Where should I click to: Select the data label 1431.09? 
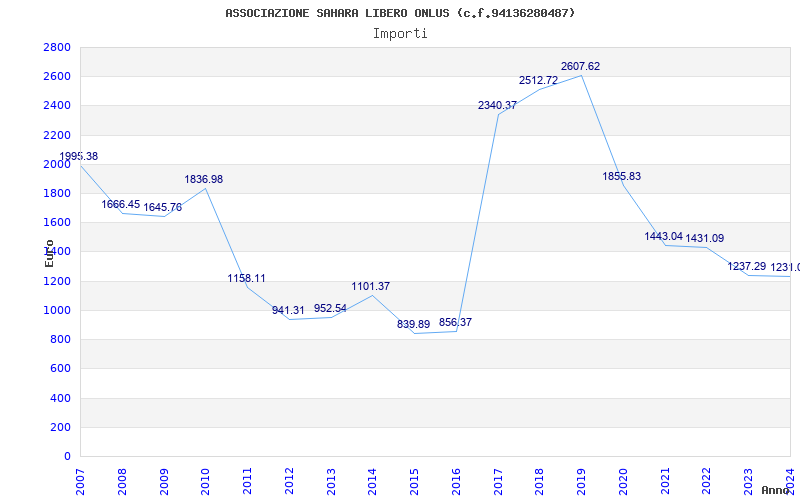pos(705,238)
